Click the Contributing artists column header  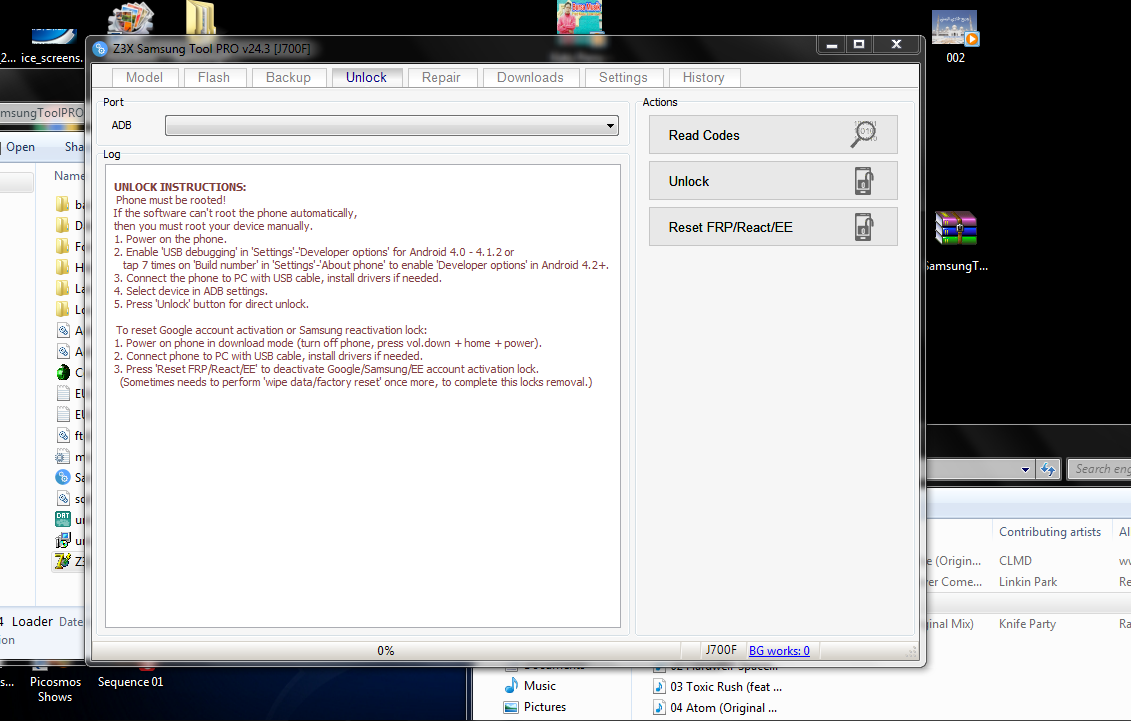[x=1049, y=531]
